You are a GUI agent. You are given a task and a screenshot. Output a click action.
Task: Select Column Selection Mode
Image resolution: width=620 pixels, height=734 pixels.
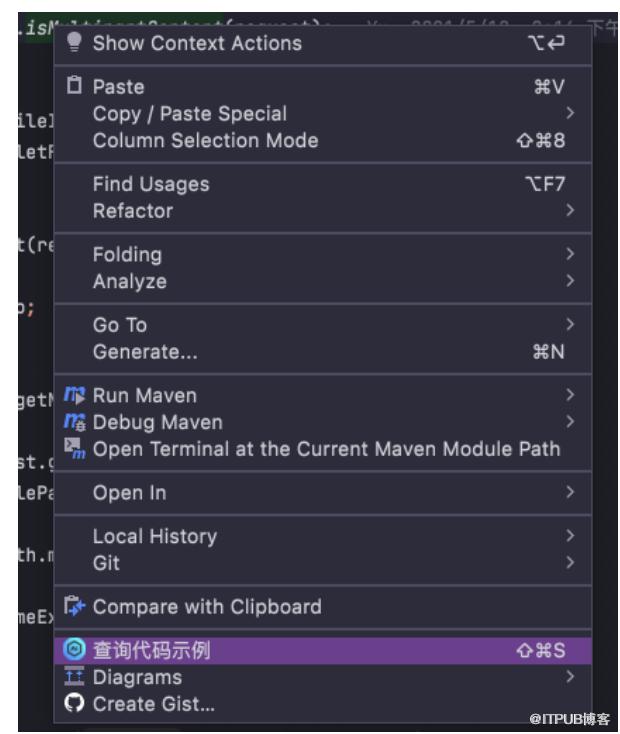tap(205, 141)
